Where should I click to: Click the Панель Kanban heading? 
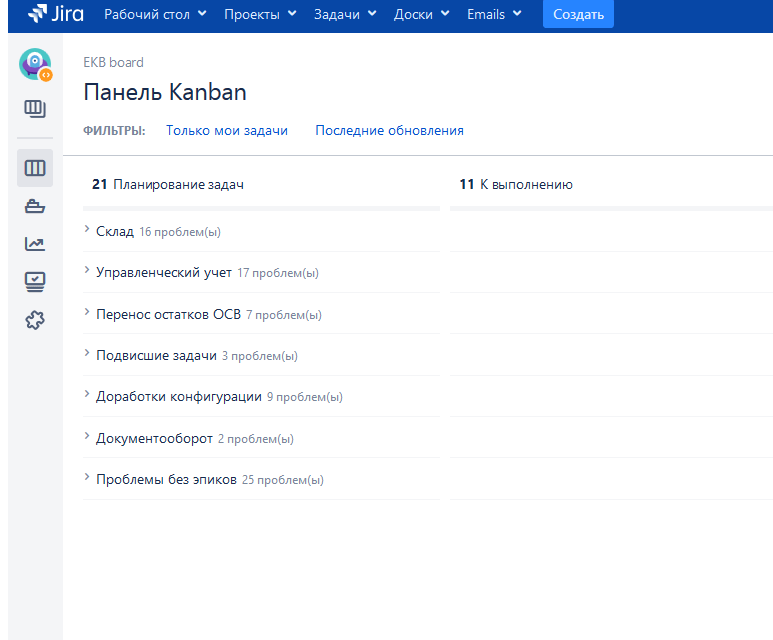165,92
